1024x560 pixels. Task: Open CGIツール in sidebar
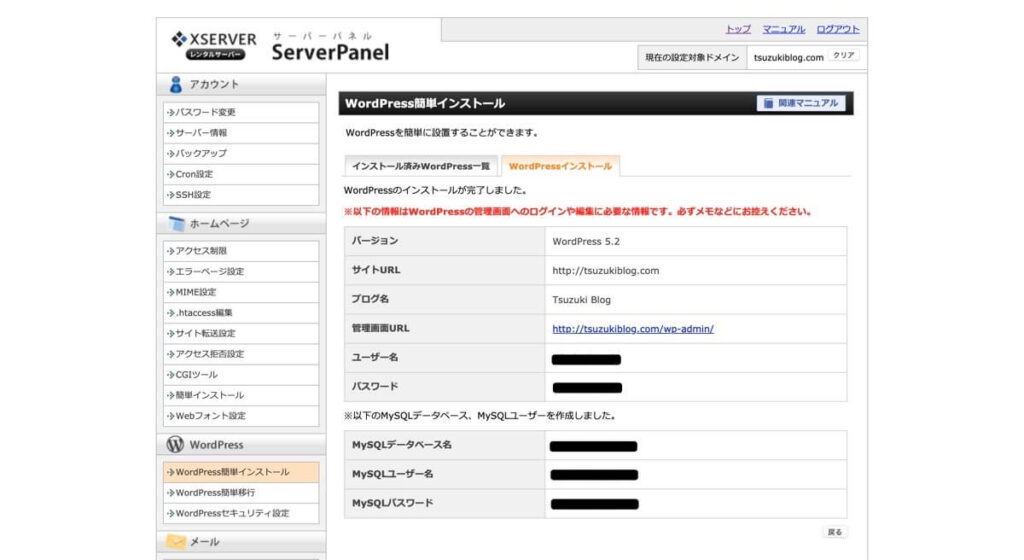coord(241,375)
